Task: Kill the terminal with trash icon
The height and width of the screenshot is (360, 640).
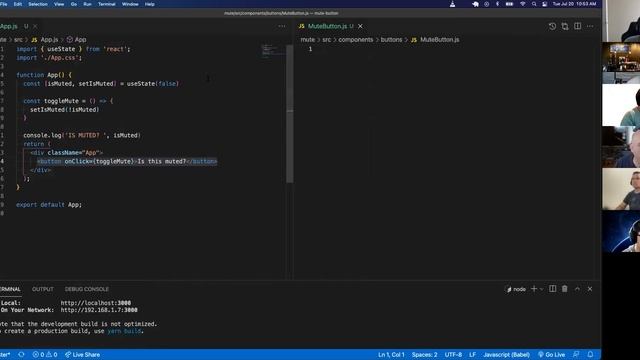Action: point(564,289)
